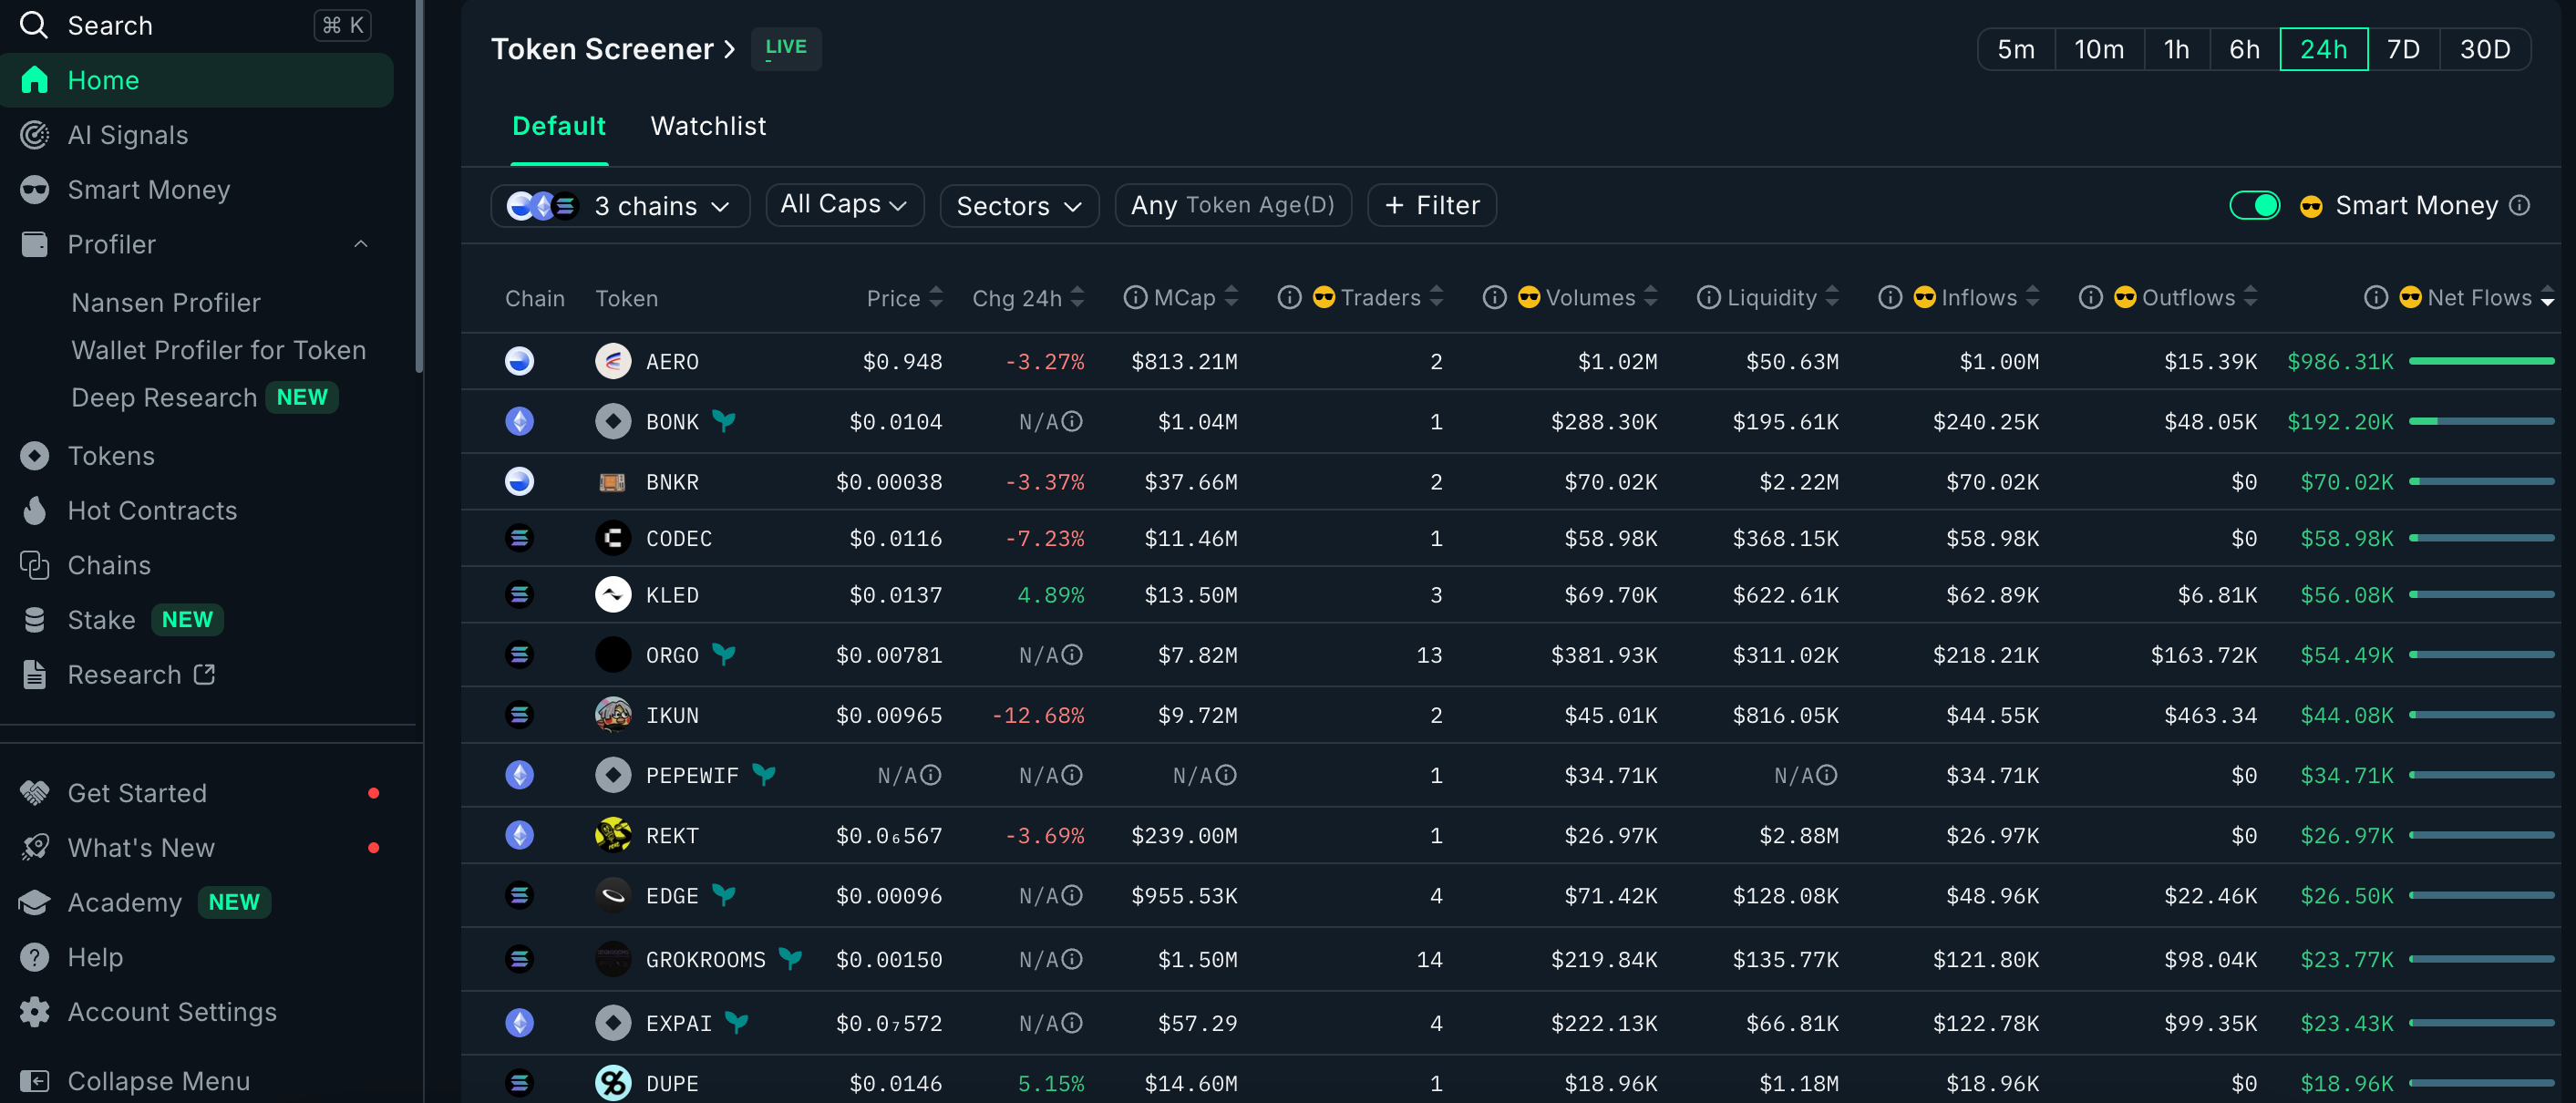Select the 30D timeframe

click(x=2485, y=49)
